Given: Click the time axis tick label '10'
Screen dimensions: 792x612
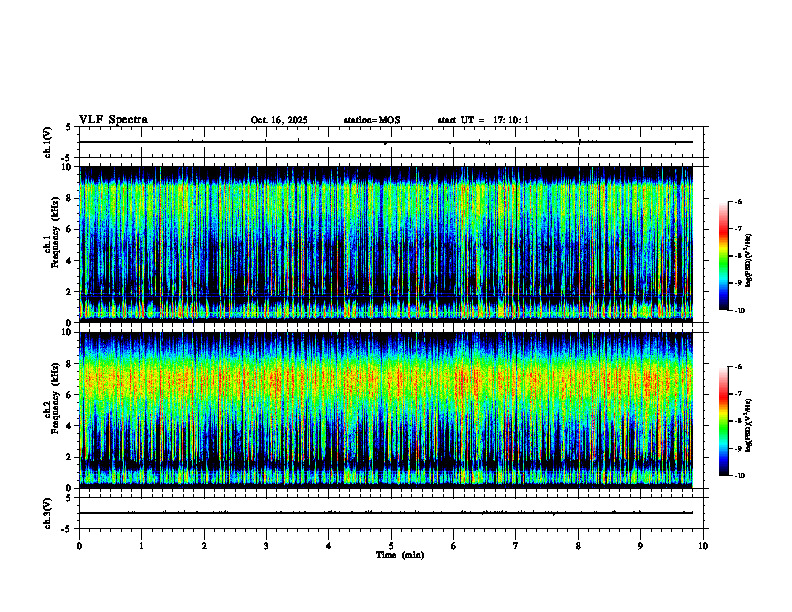Looking at the screenshot, I should [x=703, y=546].
